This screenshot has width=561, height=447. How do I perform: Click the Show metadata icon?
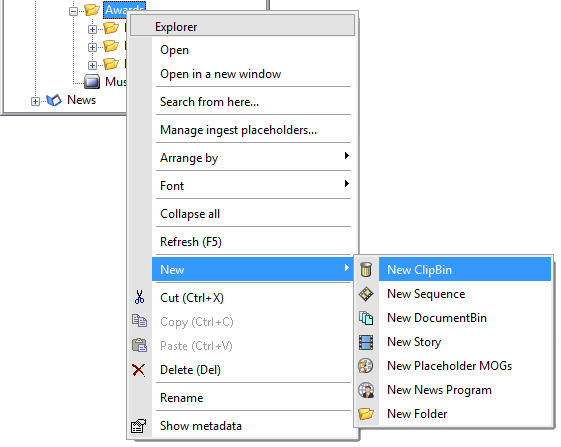[x=138, y=426]
